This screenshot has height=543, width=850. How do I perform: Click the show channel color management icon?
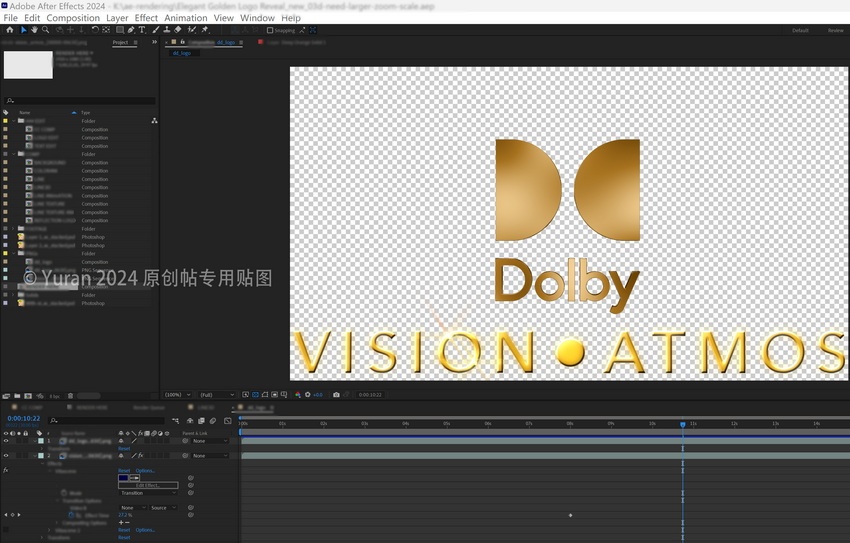click(x=298, y=395)
